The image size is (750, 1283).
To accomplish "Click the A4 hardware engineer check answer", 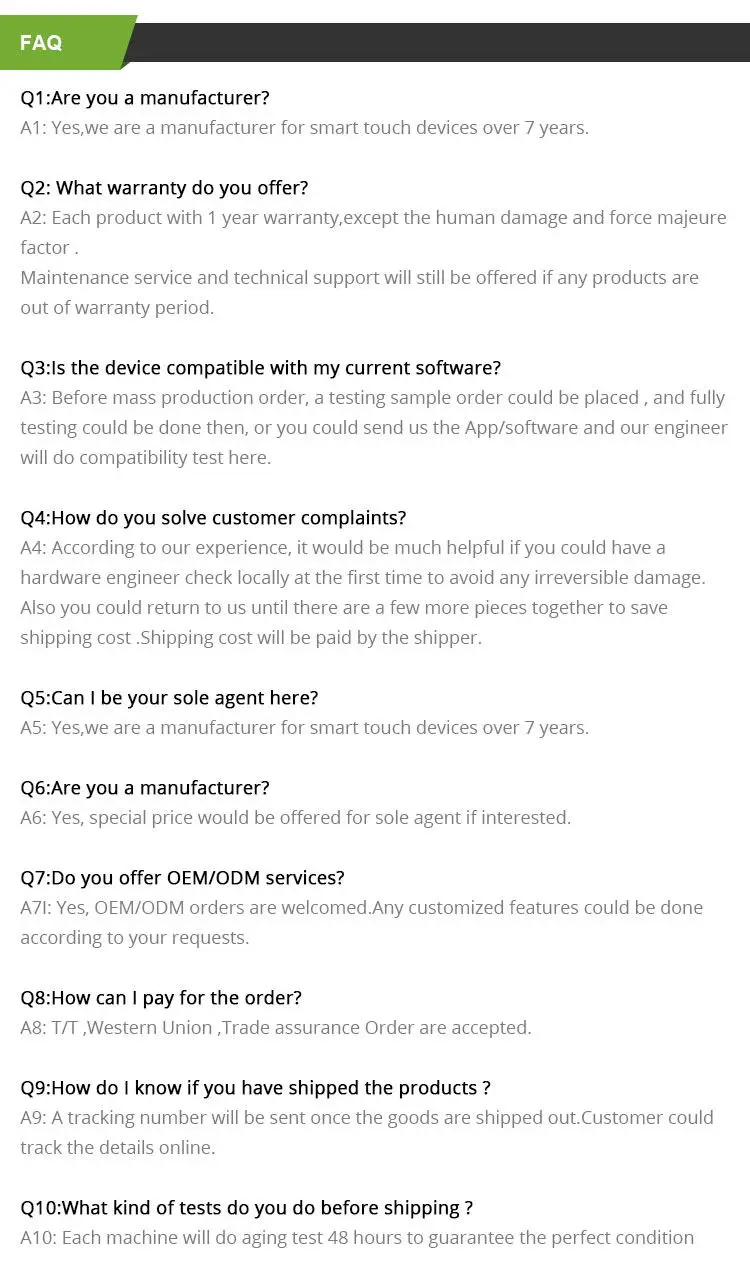I will pos(363,562).
